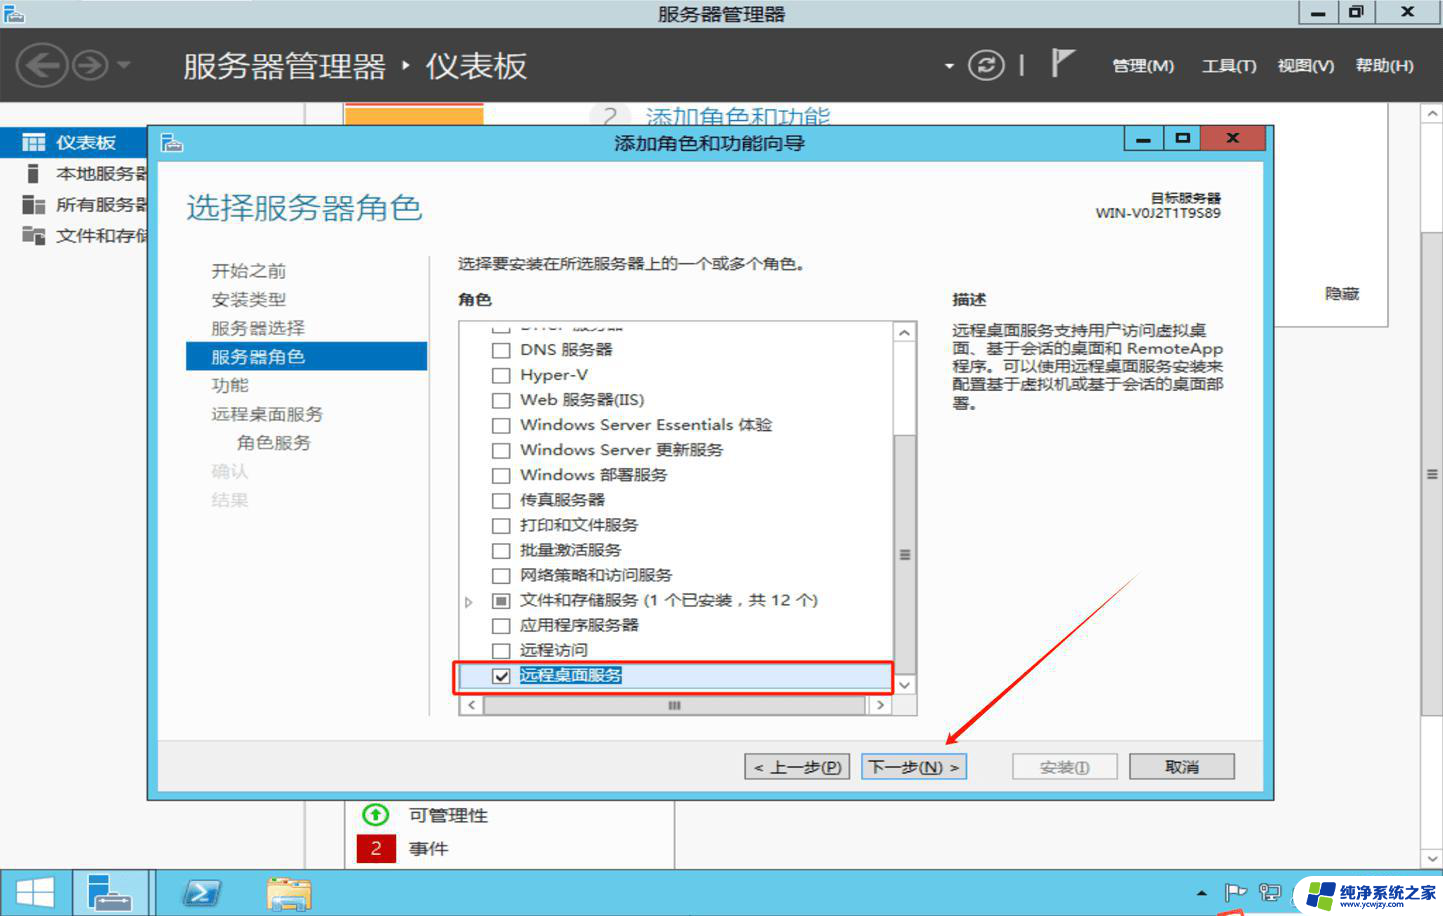Open the 帮助(H) menu
The image size is (1443, 916).
pyautogui.click(x=1384, y=66)
